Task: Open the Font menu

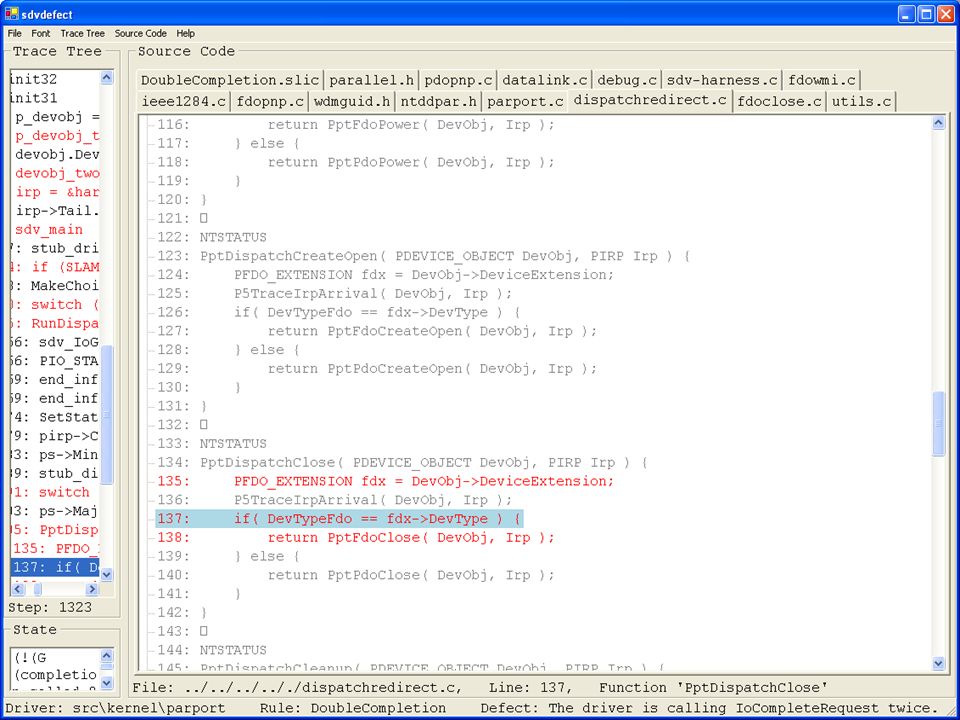Action: [x=41, y=33]
